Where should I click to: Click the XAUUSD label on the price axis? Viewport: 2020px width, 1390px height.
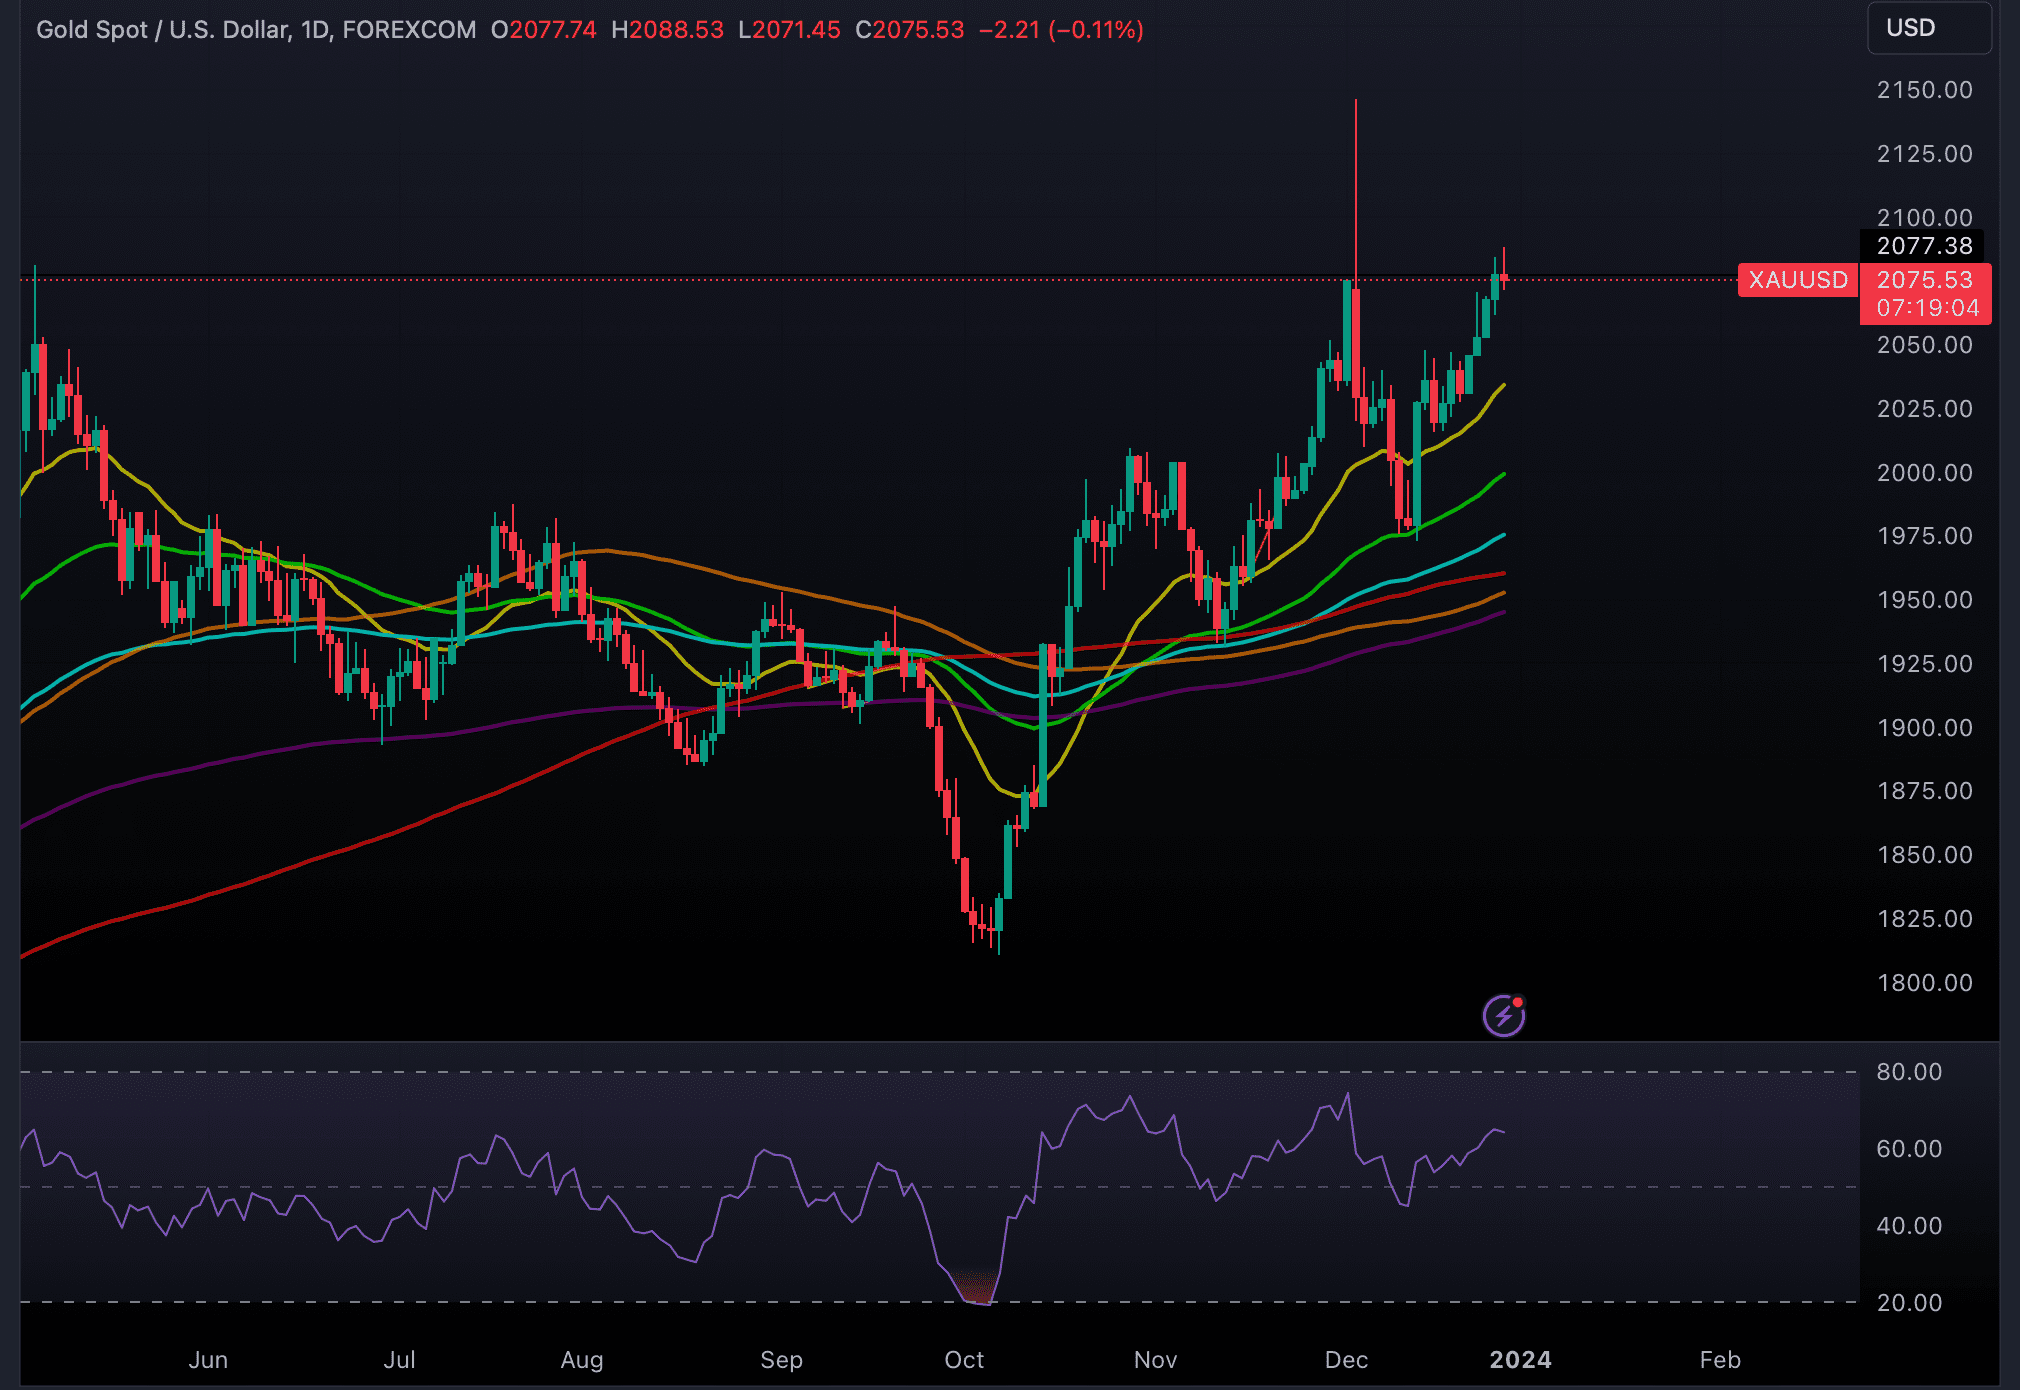(1797, 281)
